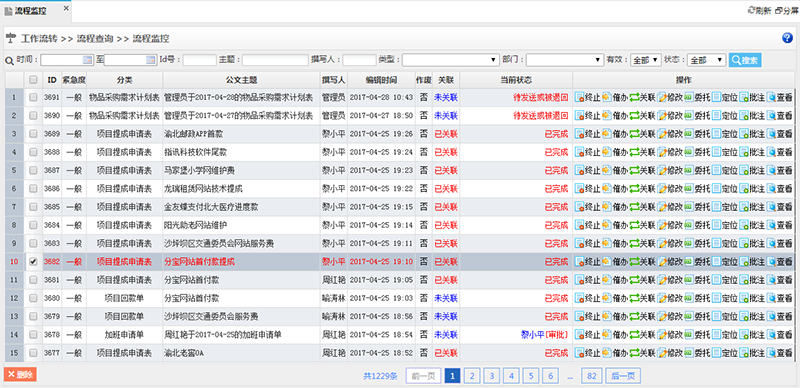Click 关联 for row 3681
Screen dimensions: 800x388
pos(642,280)
